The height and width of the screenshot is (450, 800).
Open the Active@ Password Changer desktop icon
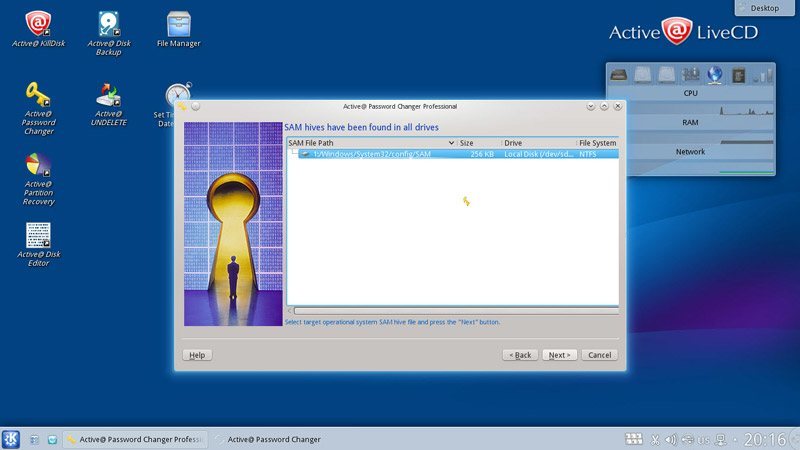(38, 95)
